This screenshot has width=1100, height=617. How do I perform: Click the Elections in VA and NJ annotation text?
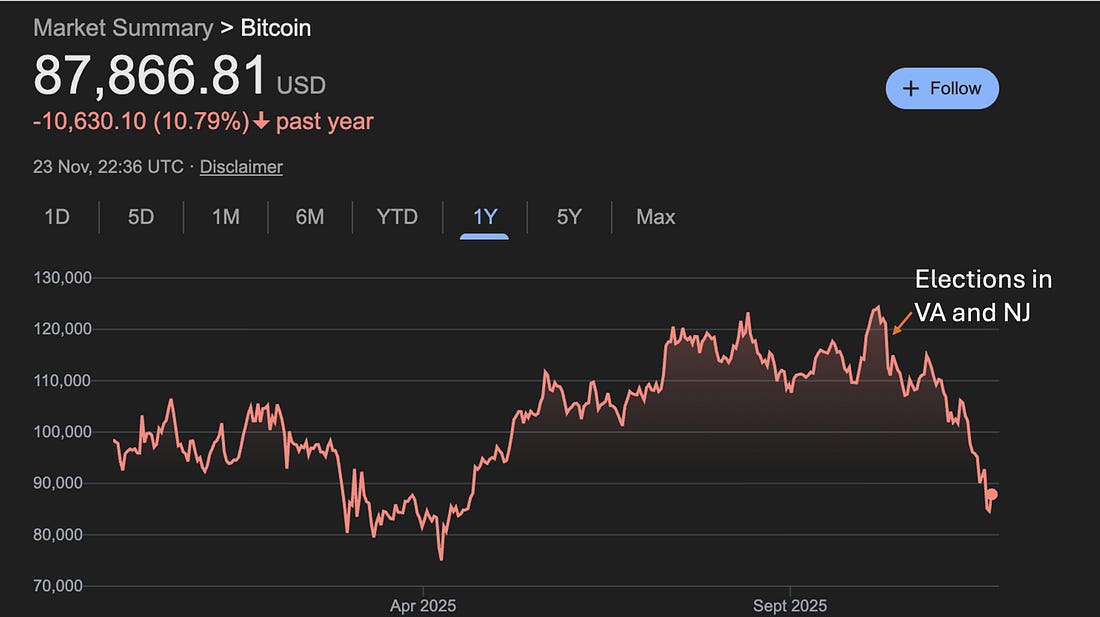click(x=983, y=295)
